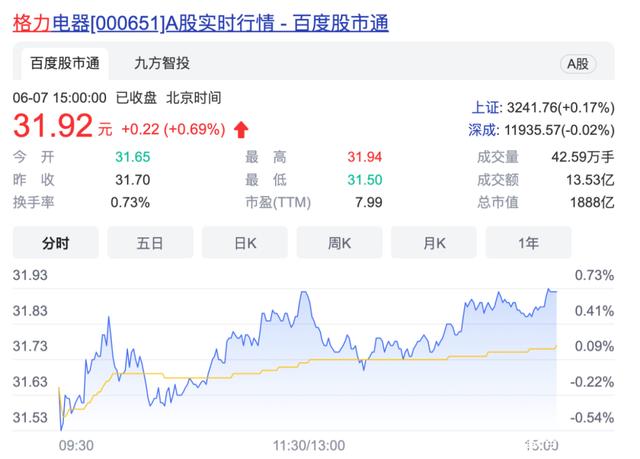Click the 成交额 value 13.53亿
This screenshot has height=459, width=640.
[590, 180]
